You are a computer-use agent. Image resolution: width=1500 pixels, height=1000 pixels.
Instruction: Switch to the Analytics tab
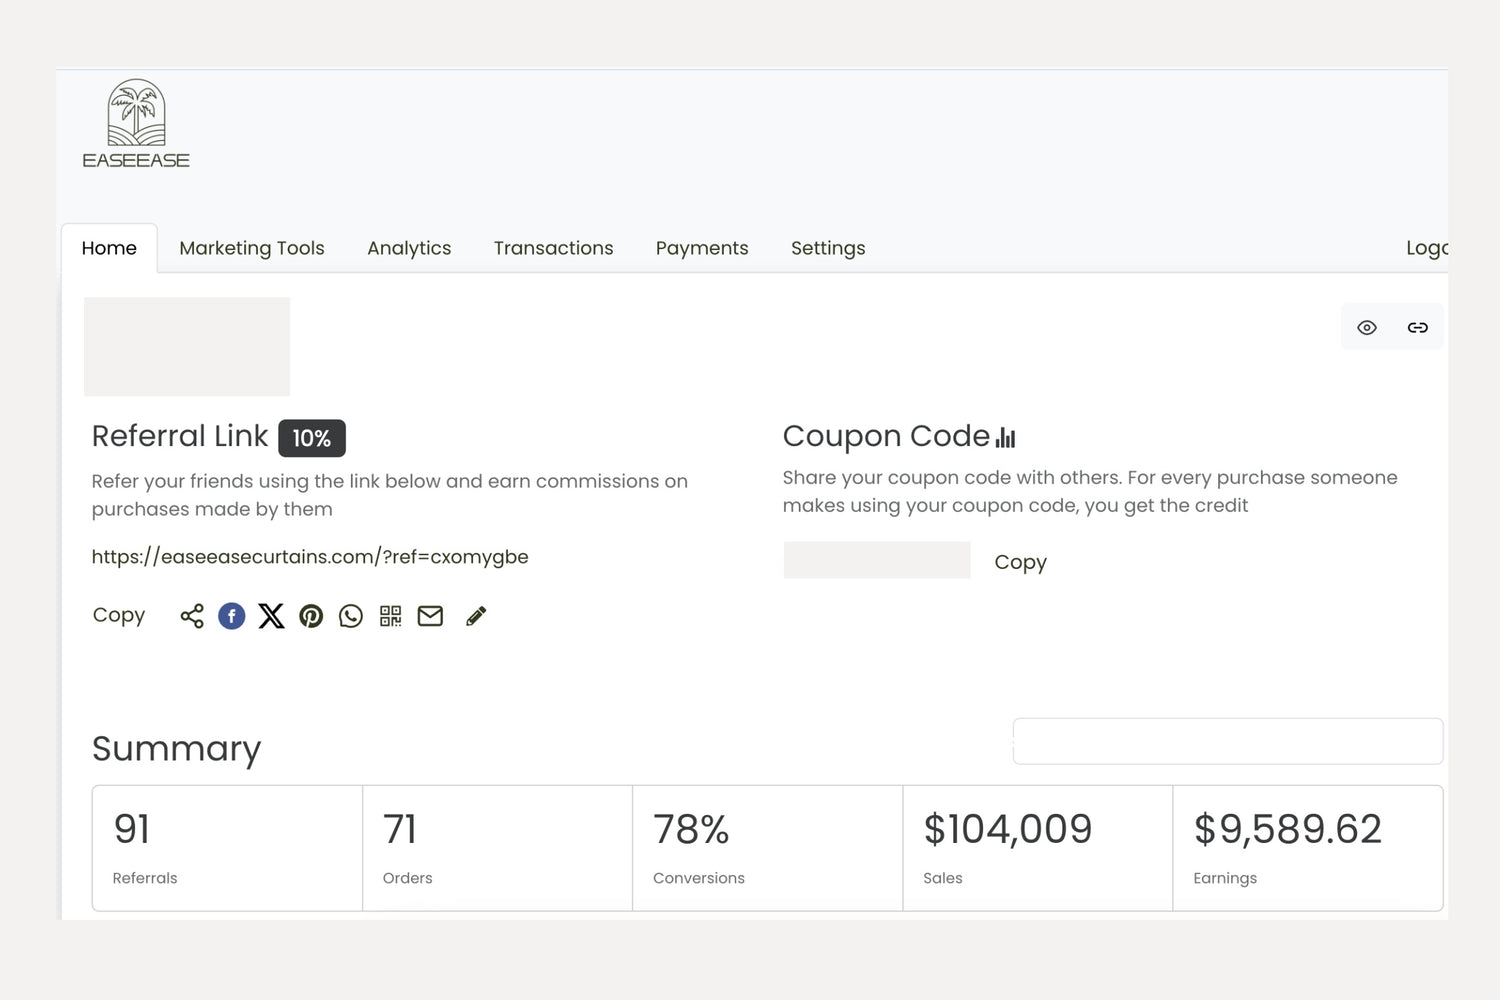pyautogui.click(x=409, y=248)
